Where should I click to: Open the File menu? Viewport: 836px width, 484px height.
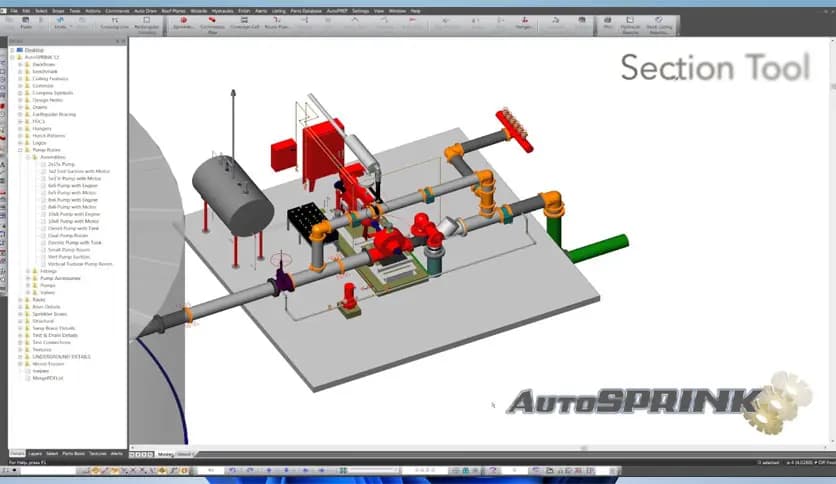[x=14, y=11]
